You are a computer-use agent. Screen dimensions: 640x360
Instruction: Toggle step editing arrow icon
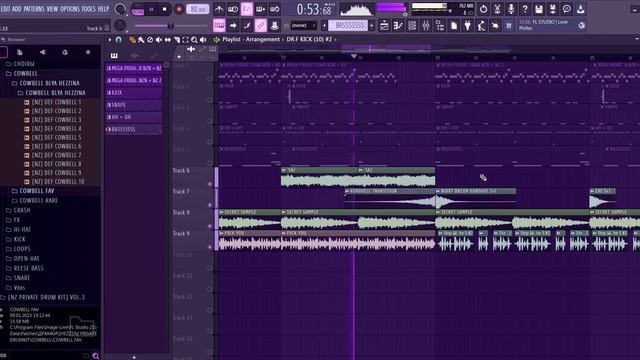tap(233, 26)
